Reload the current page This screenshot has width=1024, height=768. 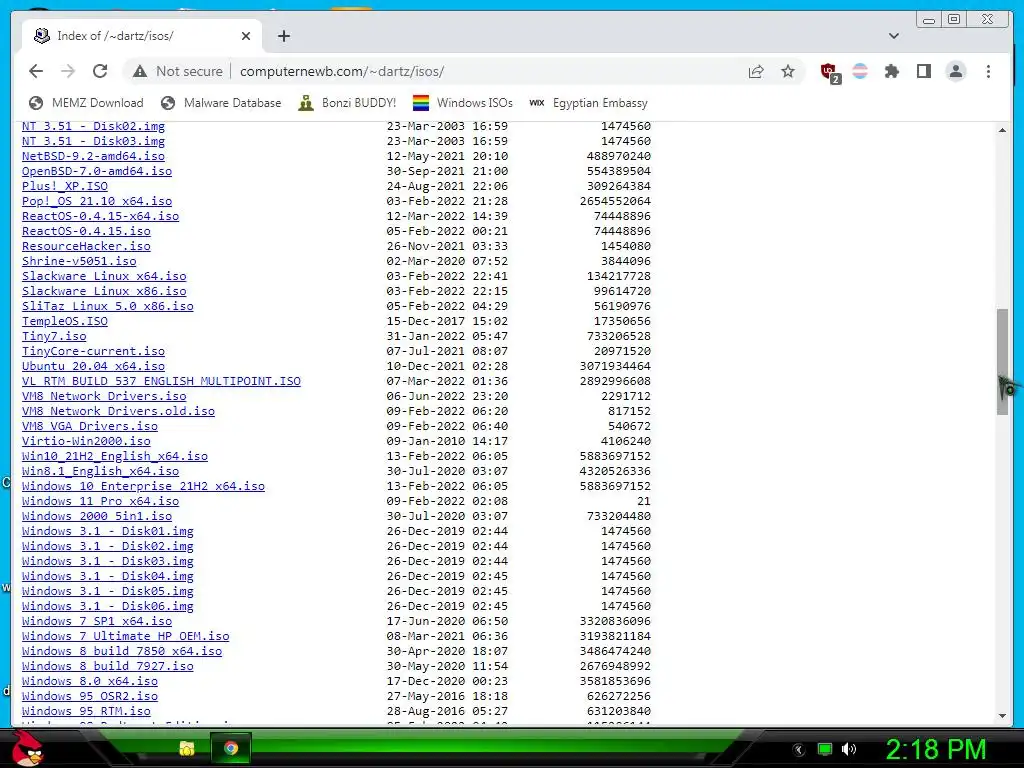(100, 71)
